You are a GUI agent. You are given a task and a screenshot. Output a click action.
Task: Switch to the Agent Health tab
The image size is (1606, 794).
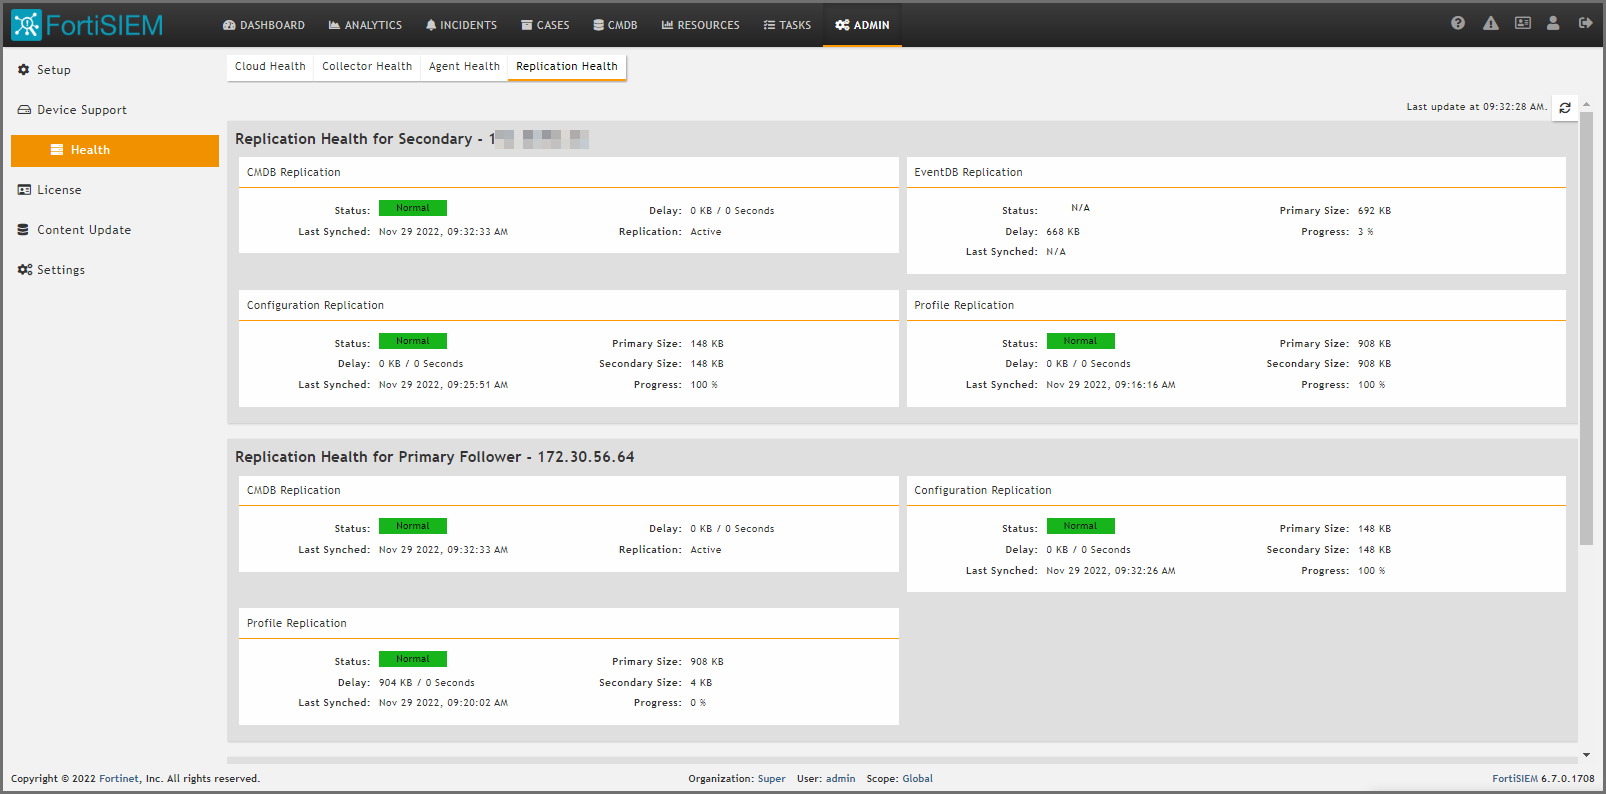(x=464, y=66)
